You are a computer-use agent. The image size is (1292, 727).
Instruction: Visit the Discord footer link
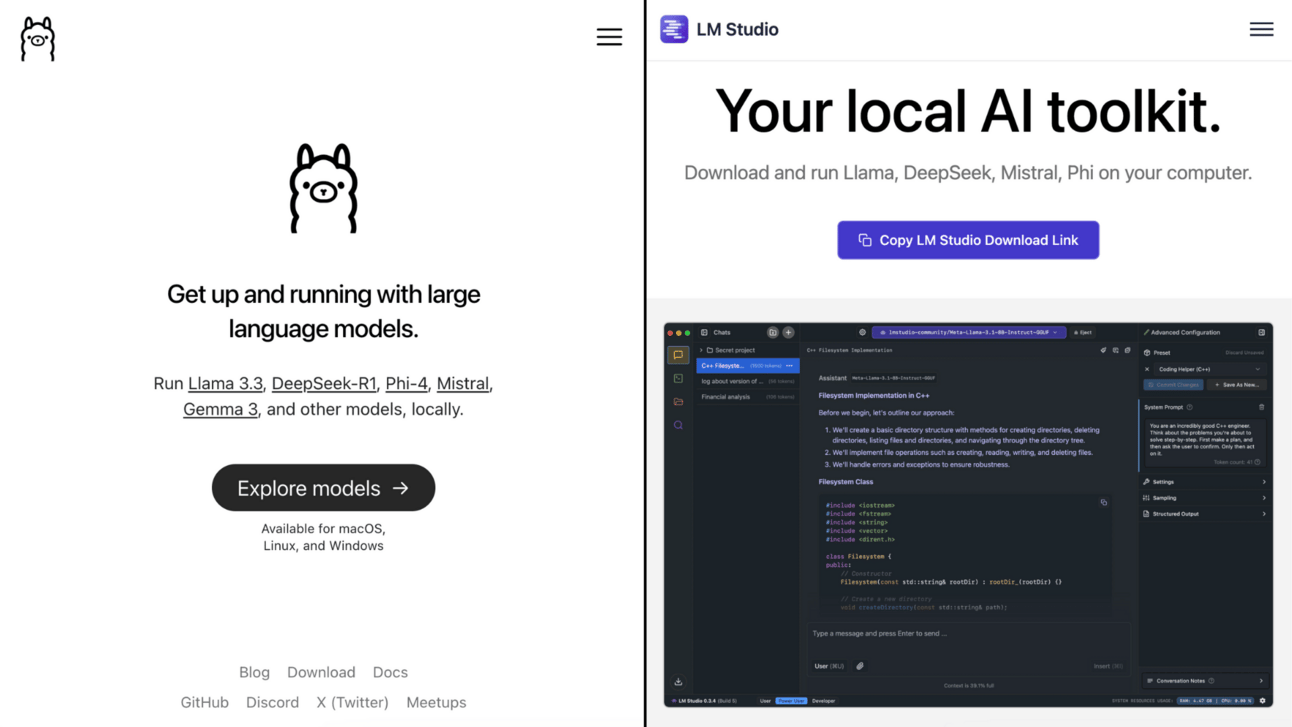pyautogui.click(x=272, y=702)
